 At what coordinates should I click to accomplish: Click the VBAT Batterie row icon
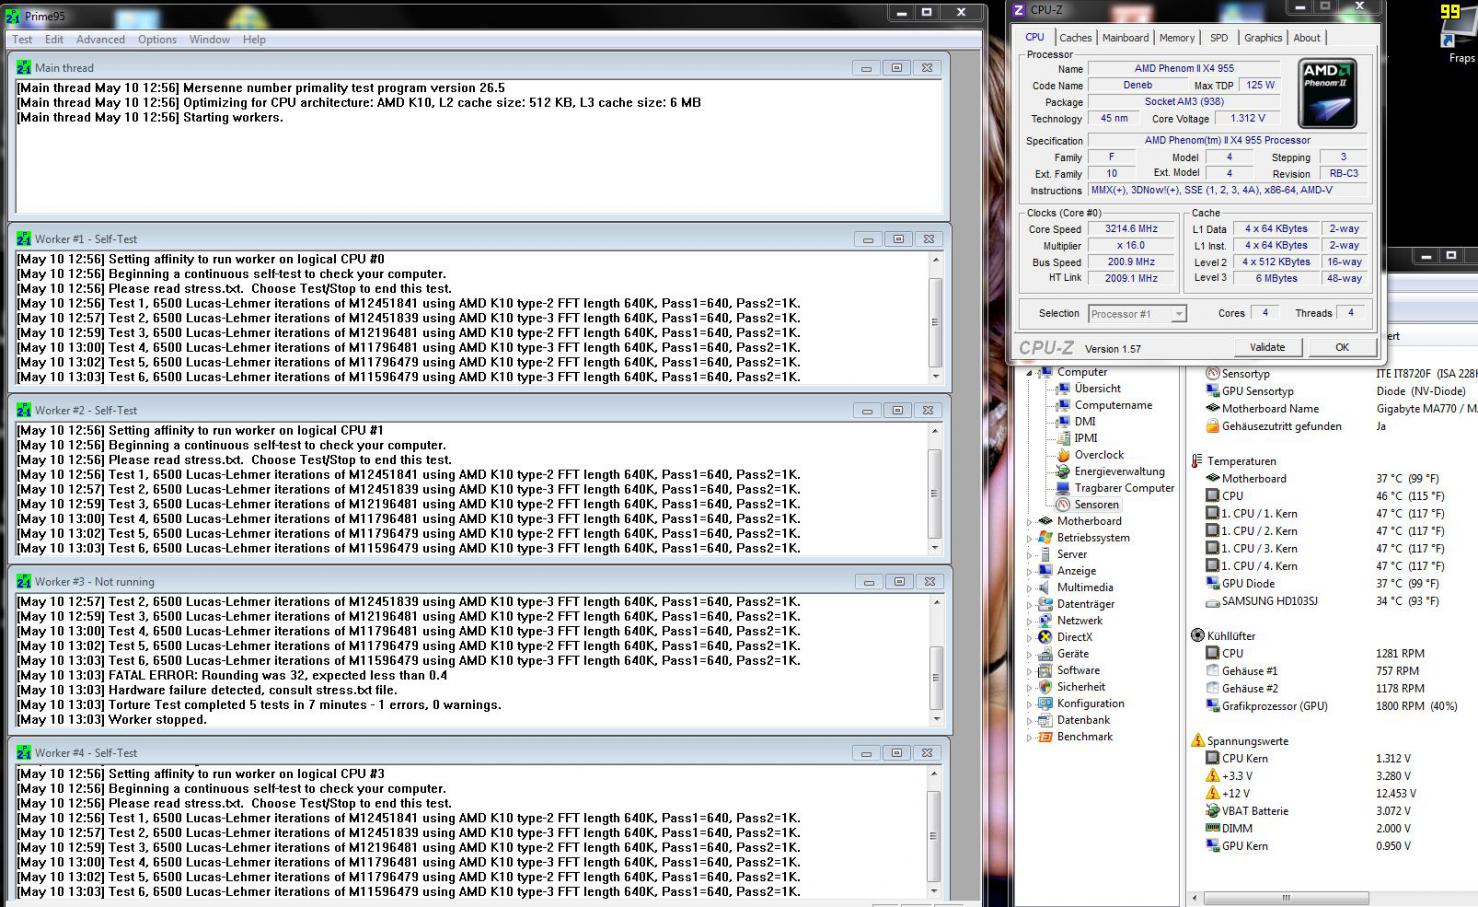click(x=1212, y=811)
